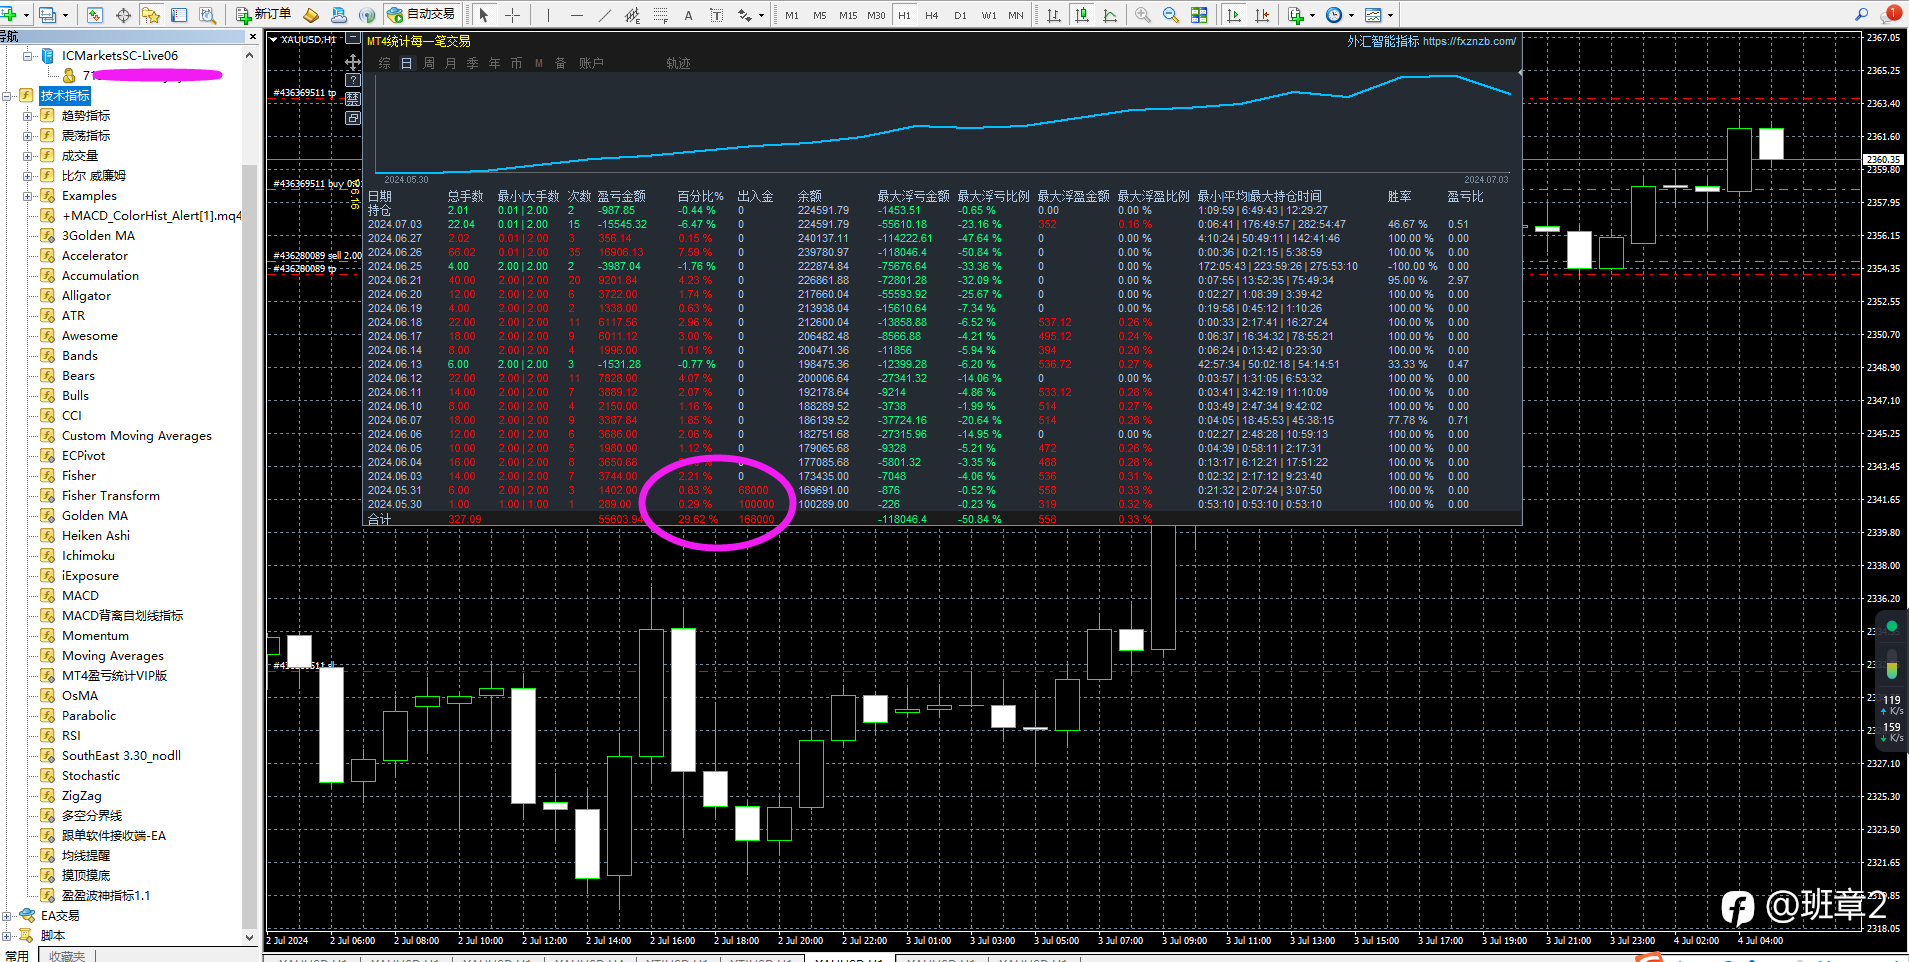Toggle AutoTrading (自动交易) button
The image size is (1909, 962).
(421, 14)
